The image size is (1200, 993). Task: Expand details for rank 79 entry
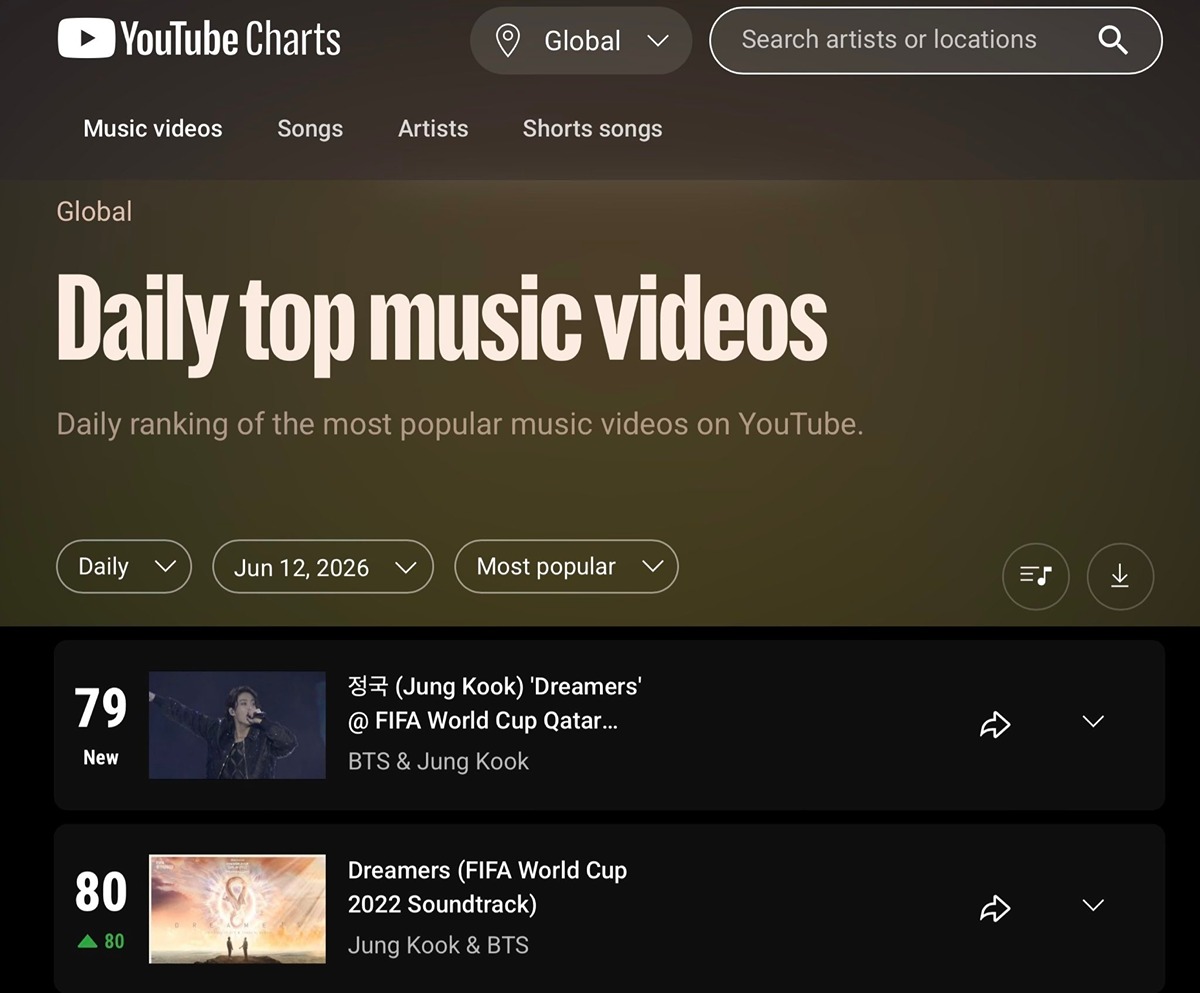tap(1093, 722)
